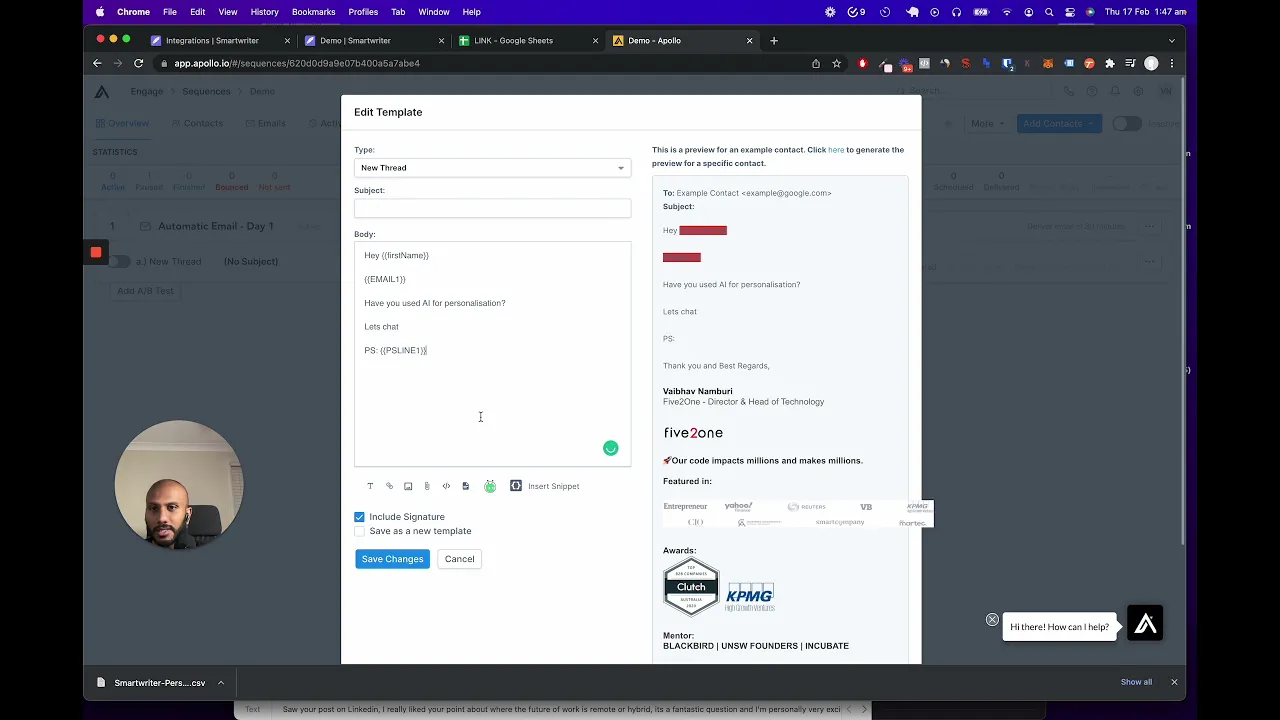The height and width of the screenshot is (720, 1280).
Task: Insert an image into the template
Action: pyautogui.click(x=408, y=486)
